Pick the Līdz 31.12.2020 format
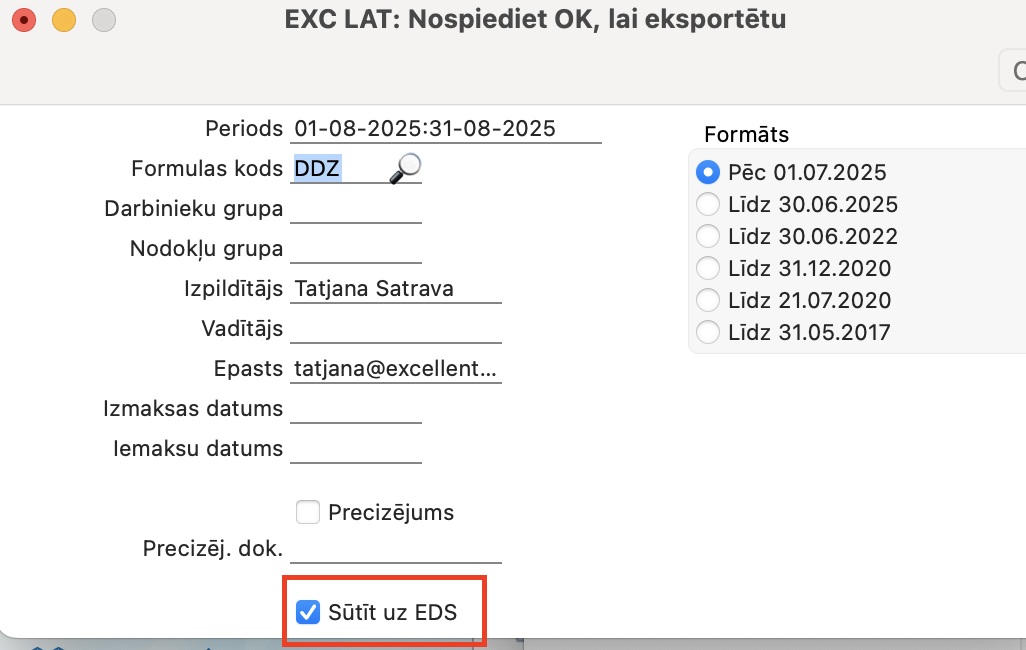The width and height of the screenshot is (1026, 650). [x=708, y=268]
